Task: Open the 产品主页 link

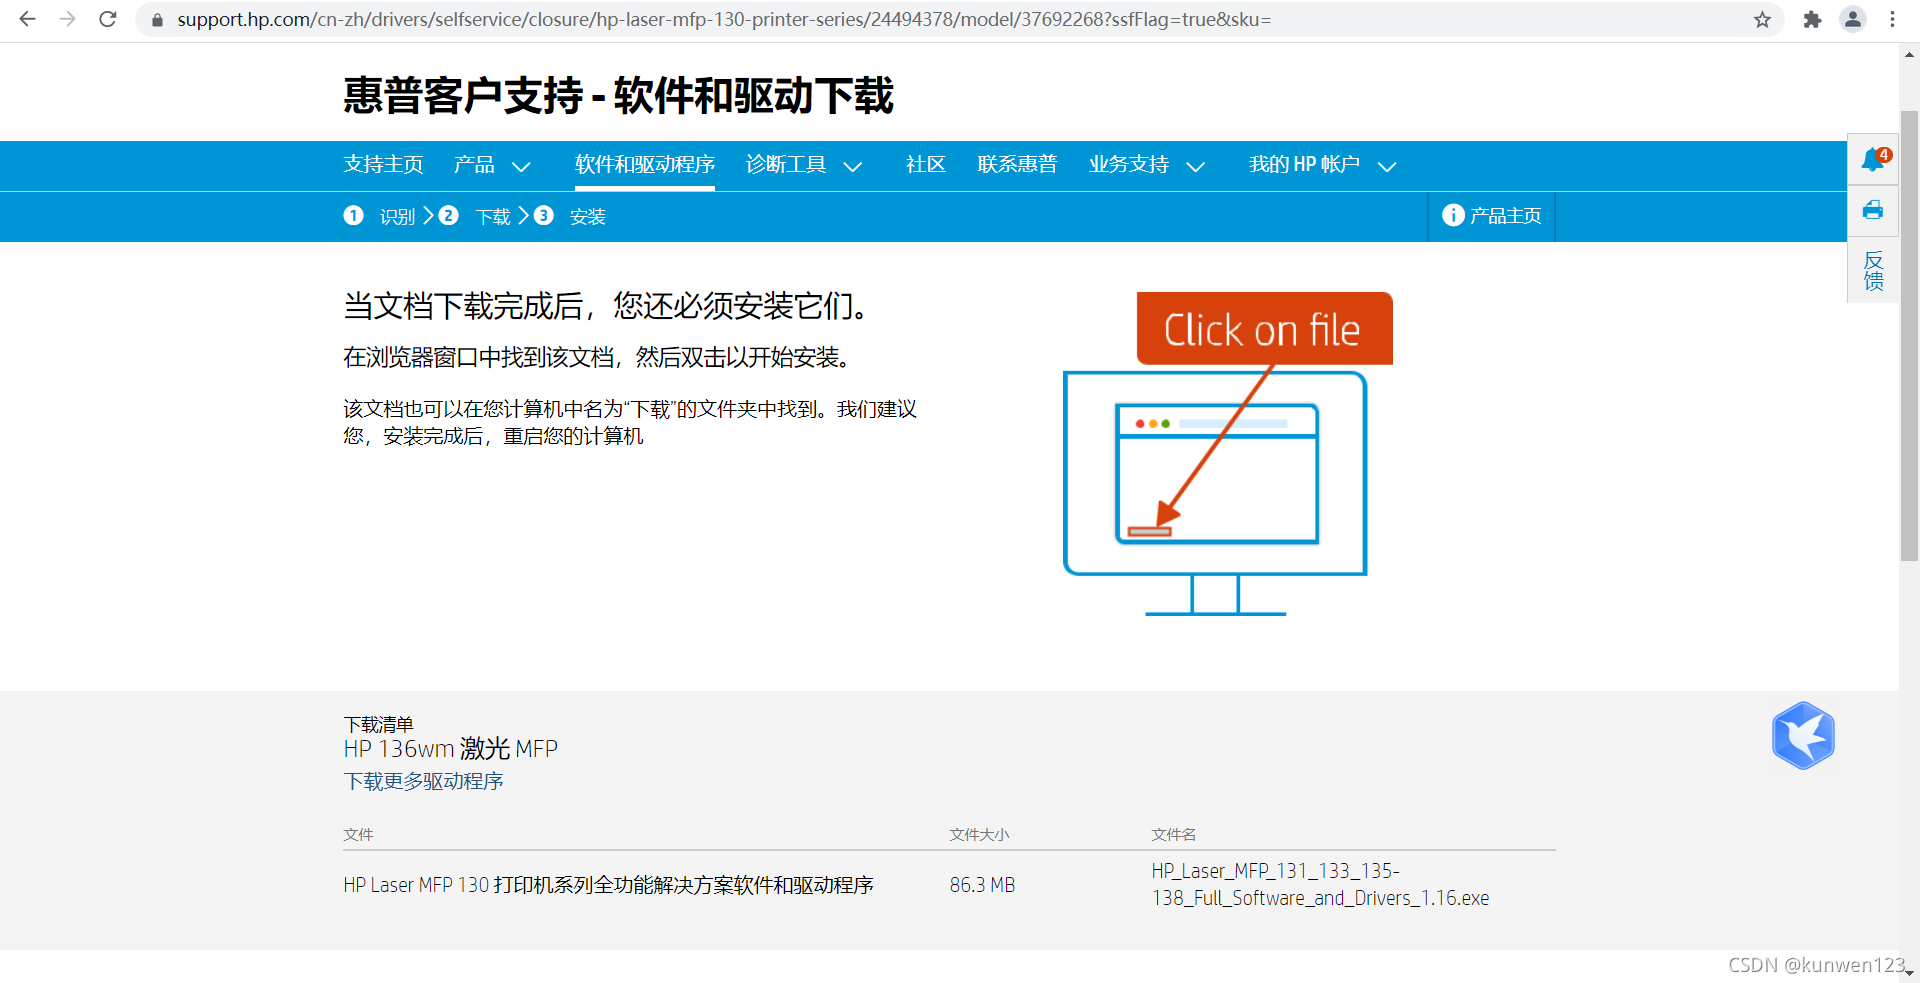Action: (1505, 216)
